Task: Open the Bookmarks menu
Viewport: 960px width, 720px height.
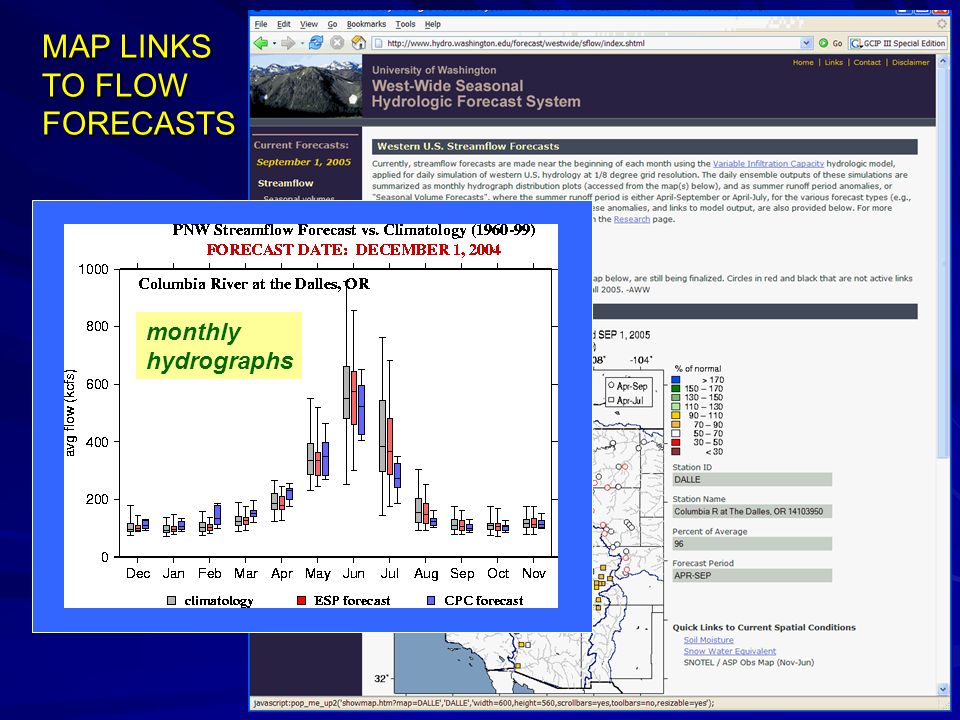Action: pos(366,24)
